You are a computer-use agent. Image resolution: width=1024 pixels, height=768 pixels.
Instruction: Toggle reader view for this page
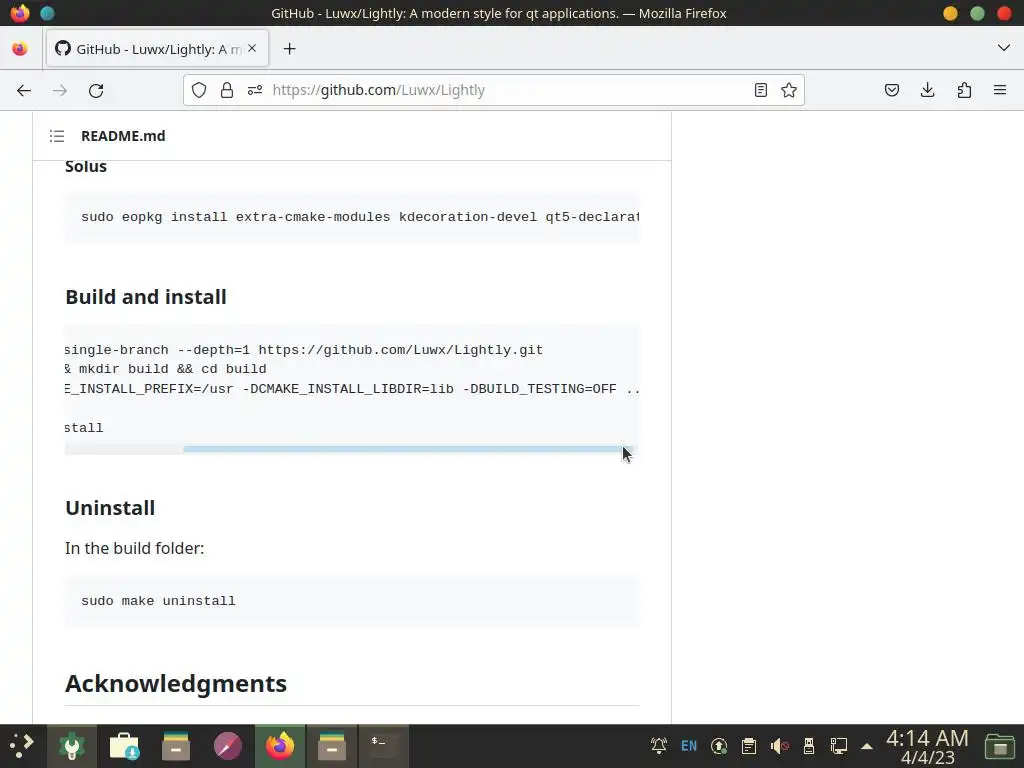click(760, 90)
